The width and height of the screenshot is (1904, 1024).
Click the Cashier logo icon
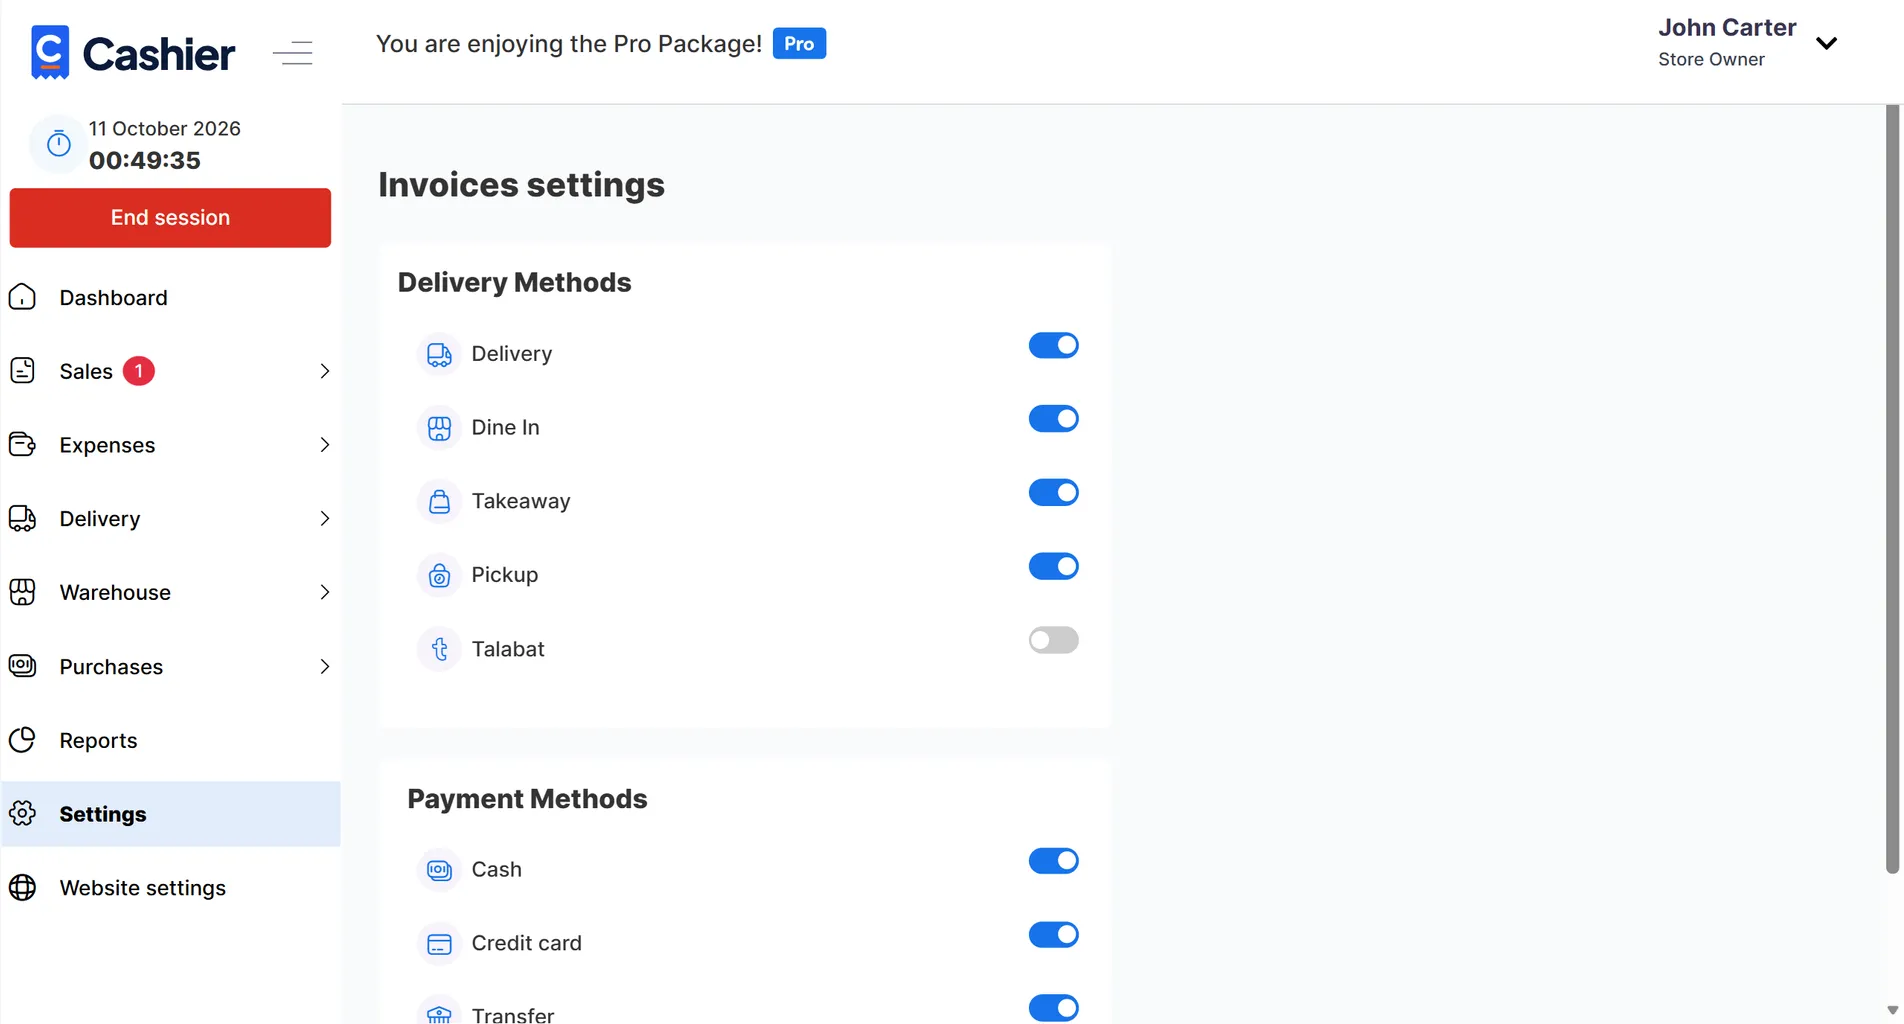[50, 52]
